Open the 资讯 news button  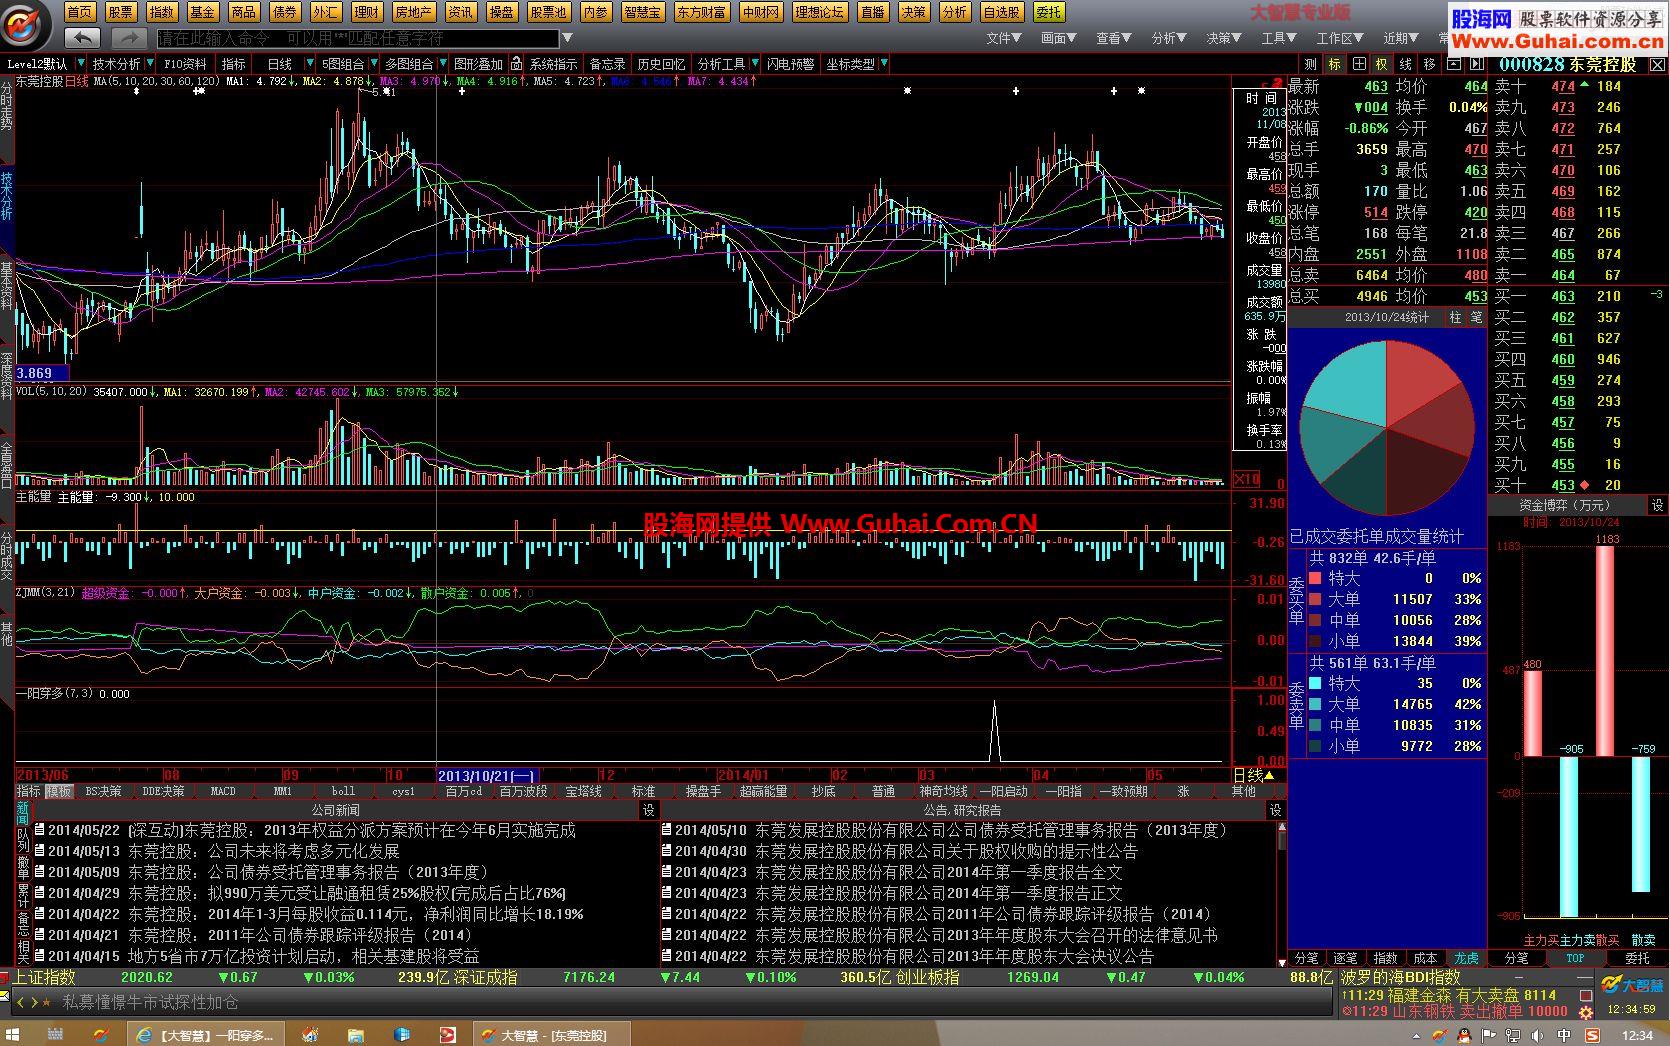461,12
